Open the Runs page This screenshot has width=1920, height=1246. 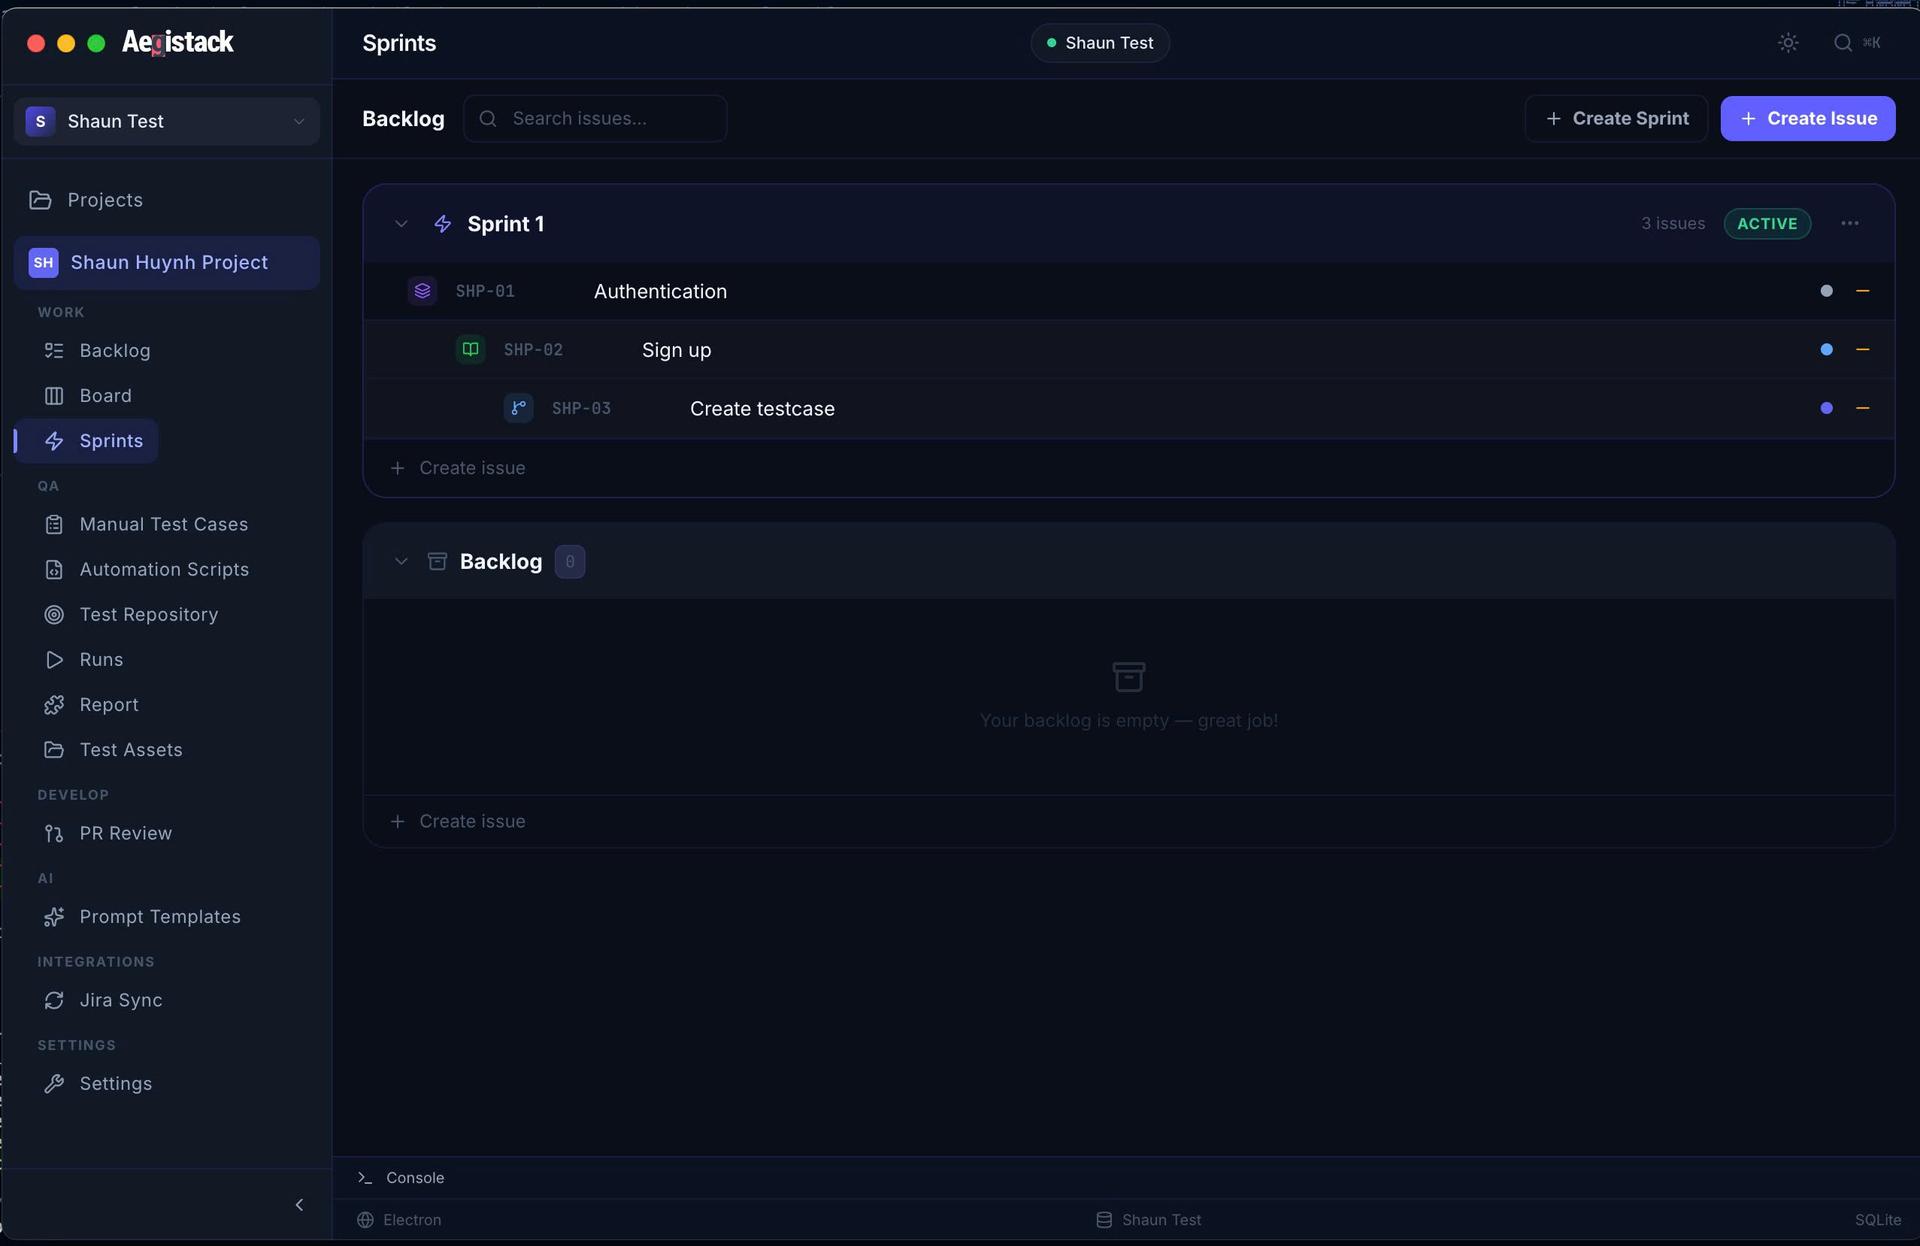pos(101,660)
